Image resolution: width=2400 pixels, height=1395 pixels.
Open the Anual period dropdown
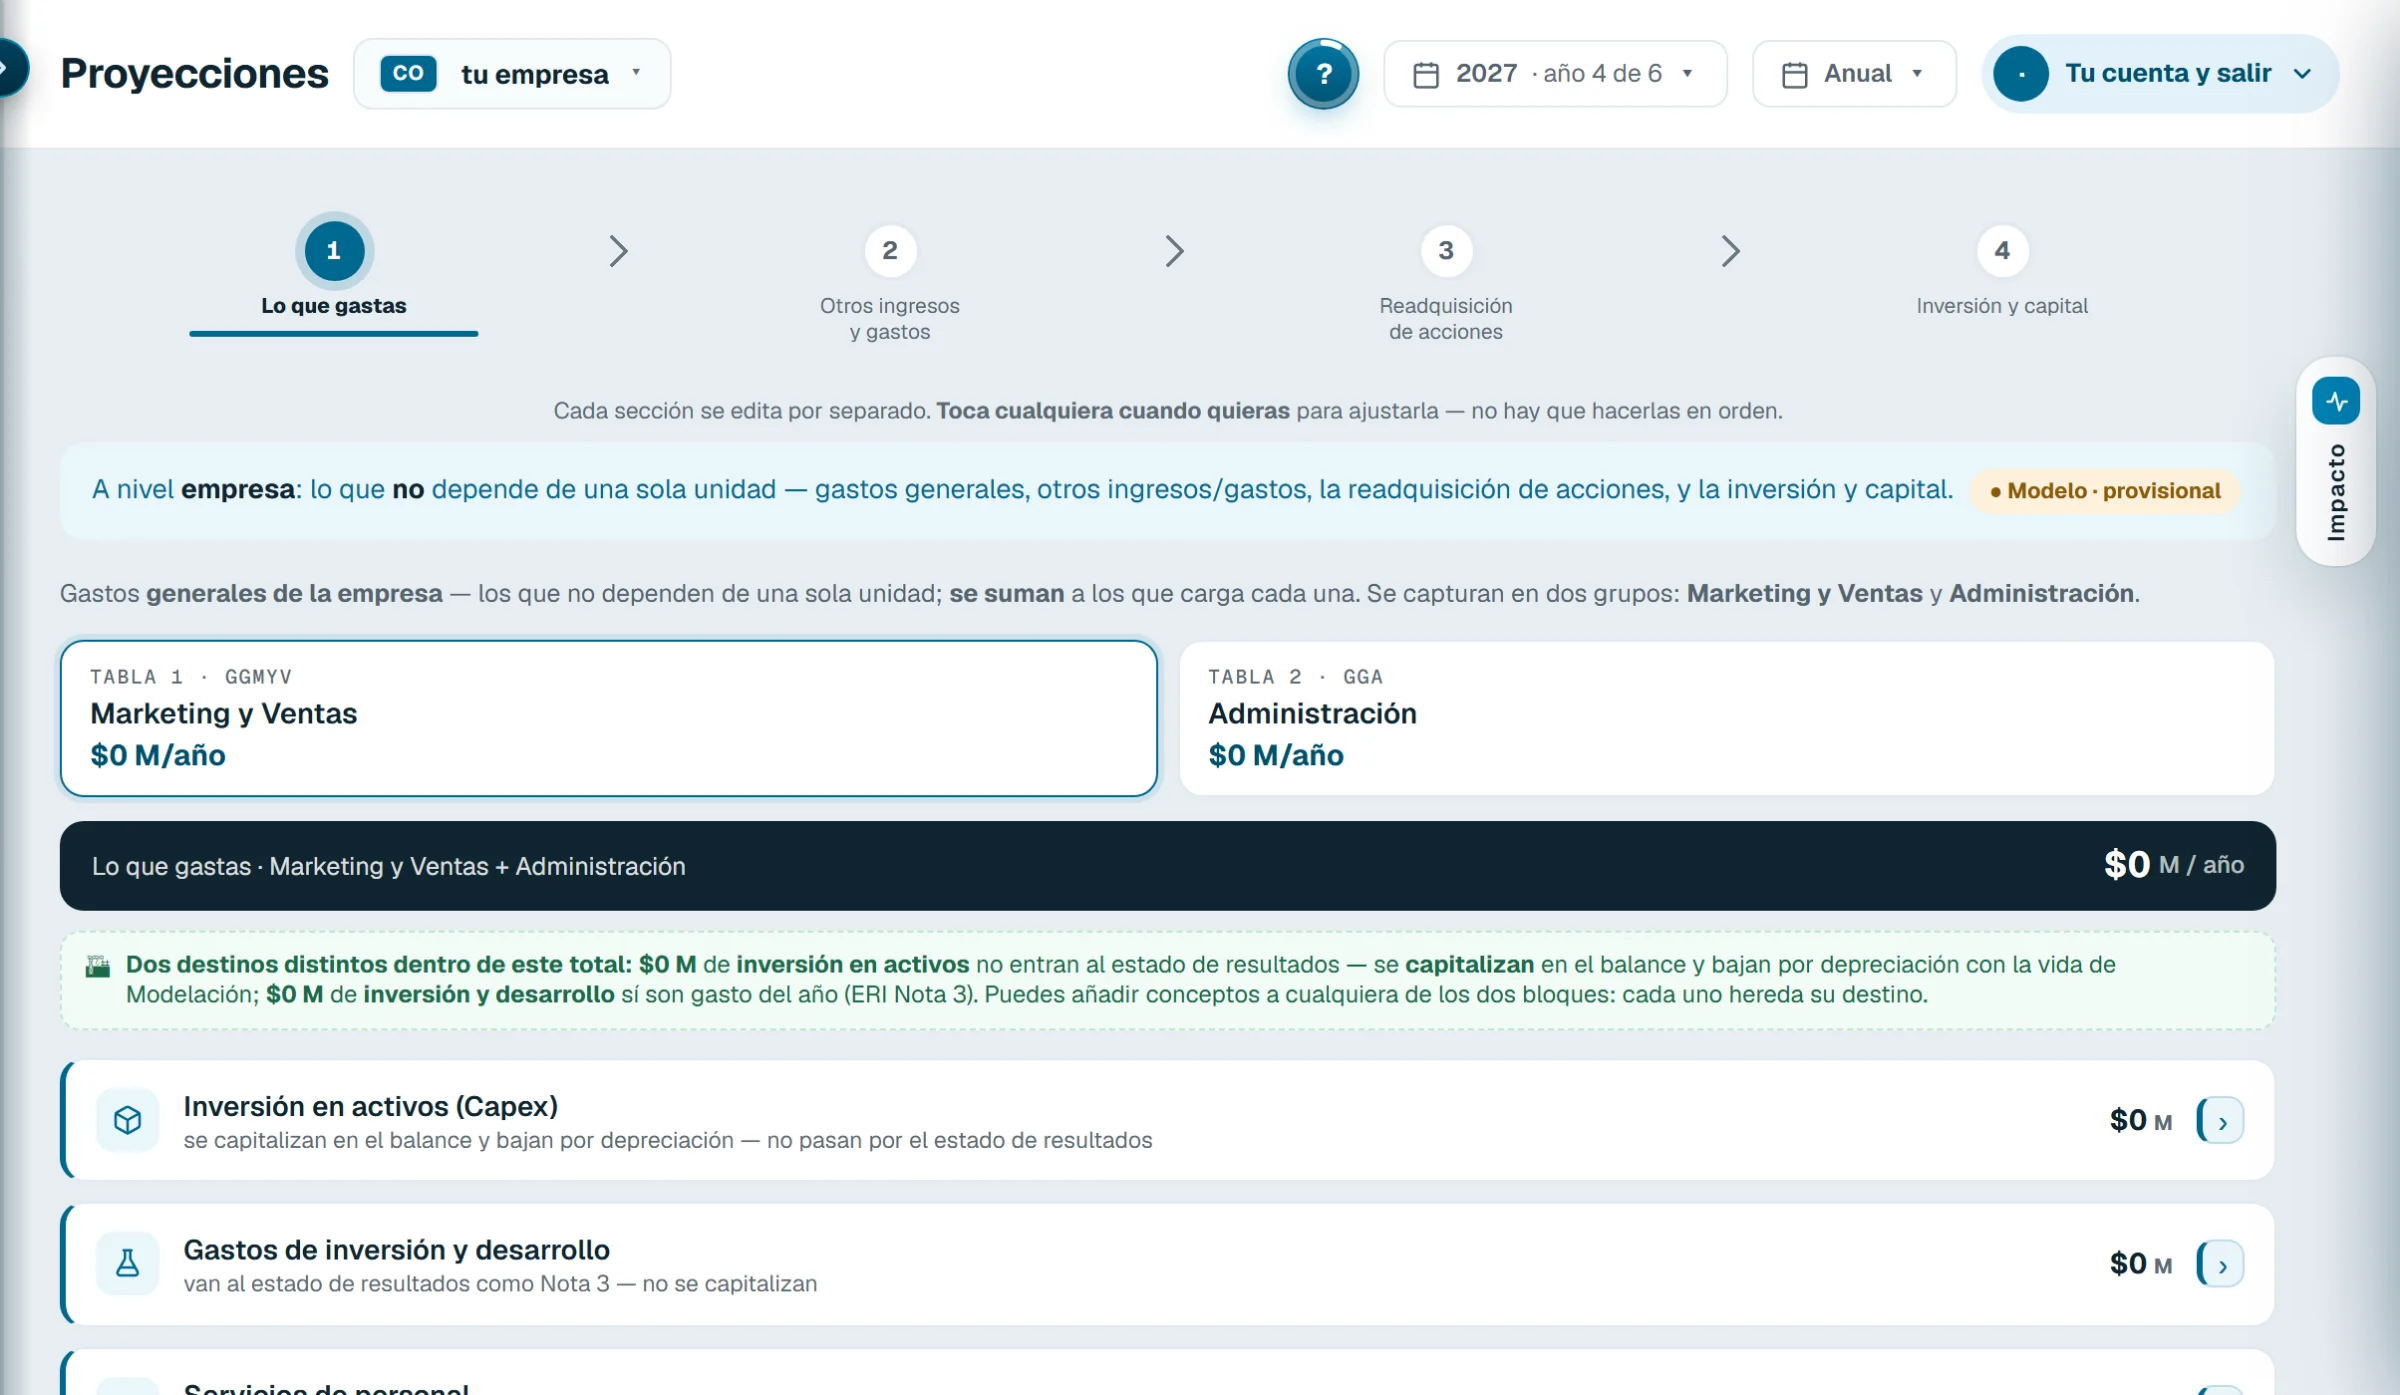pyautogui.click(x=1854, y=74)
